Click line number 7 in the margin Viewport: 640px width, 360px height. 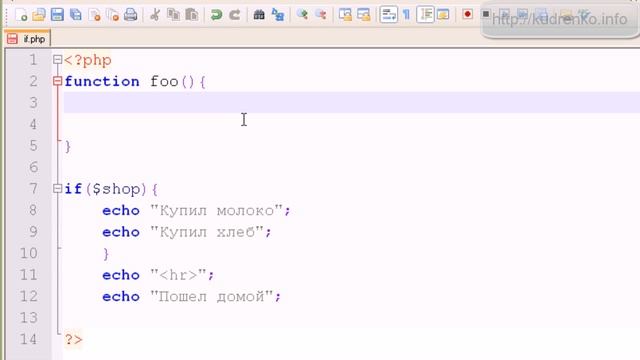point(33,189)
